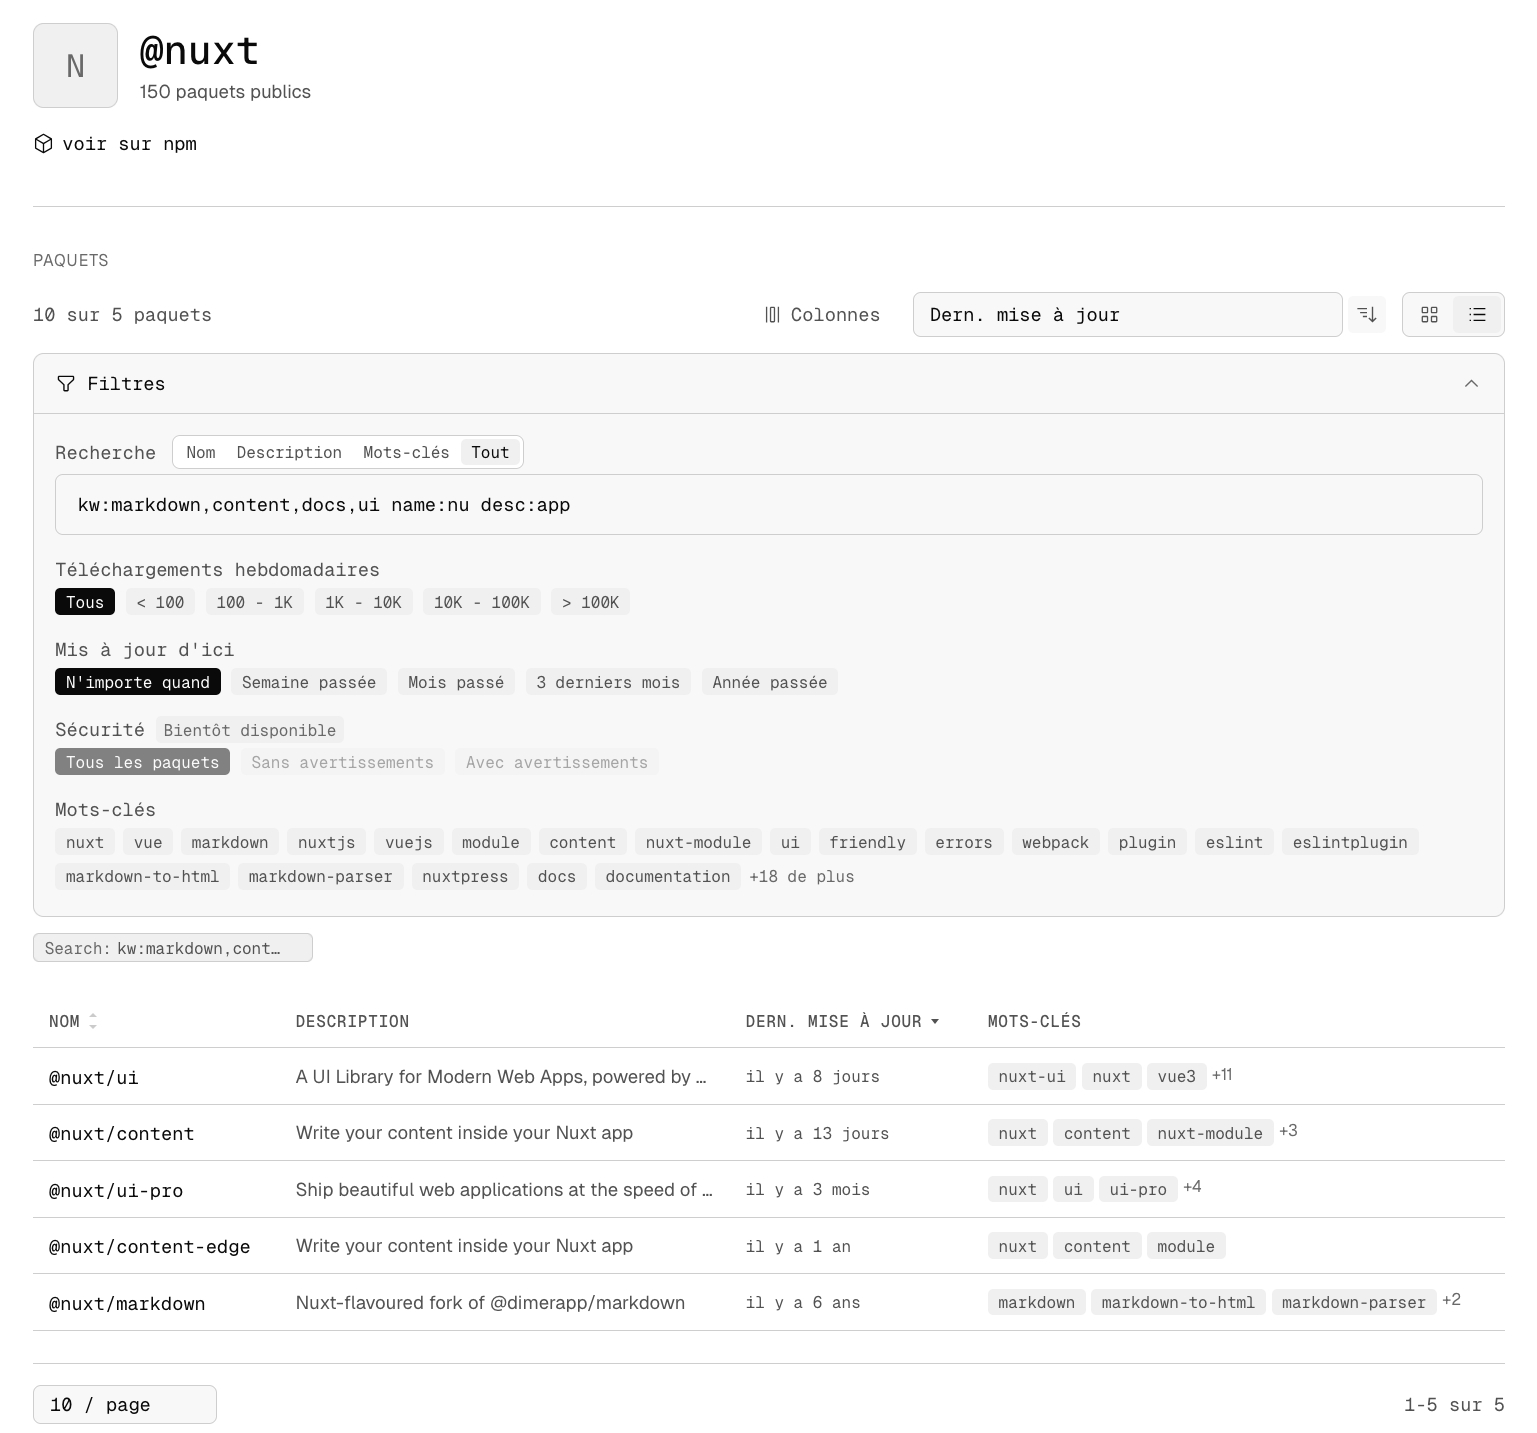The height and width of the screenshot is (1433, 1537).
Task: Open the 'Dern. mise à jour' sort dropdown
Action: (1126, 315)
